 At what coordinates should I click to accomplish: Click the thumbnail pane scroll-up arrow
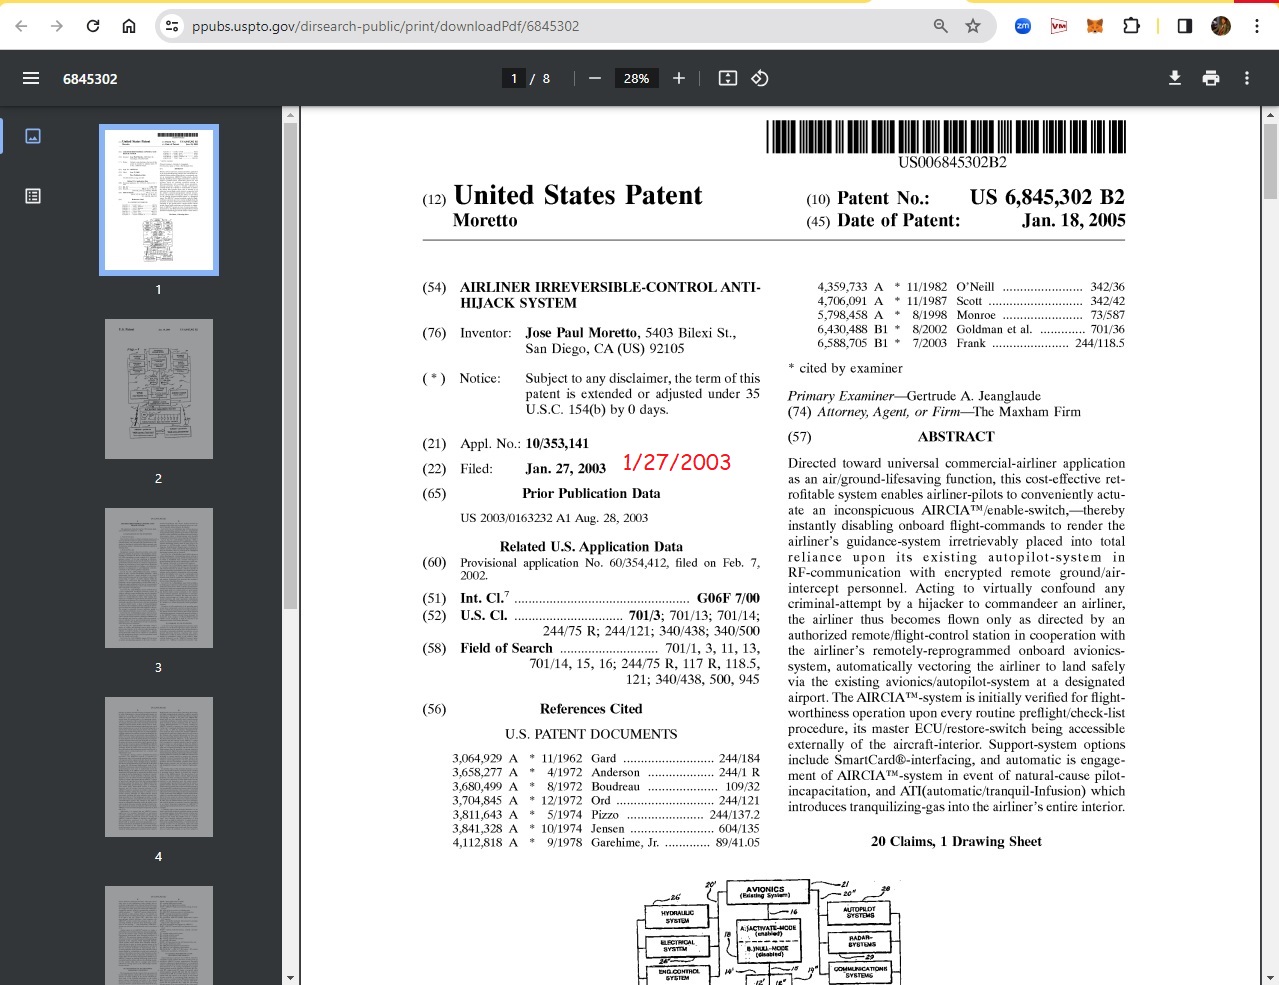[290, 115]
